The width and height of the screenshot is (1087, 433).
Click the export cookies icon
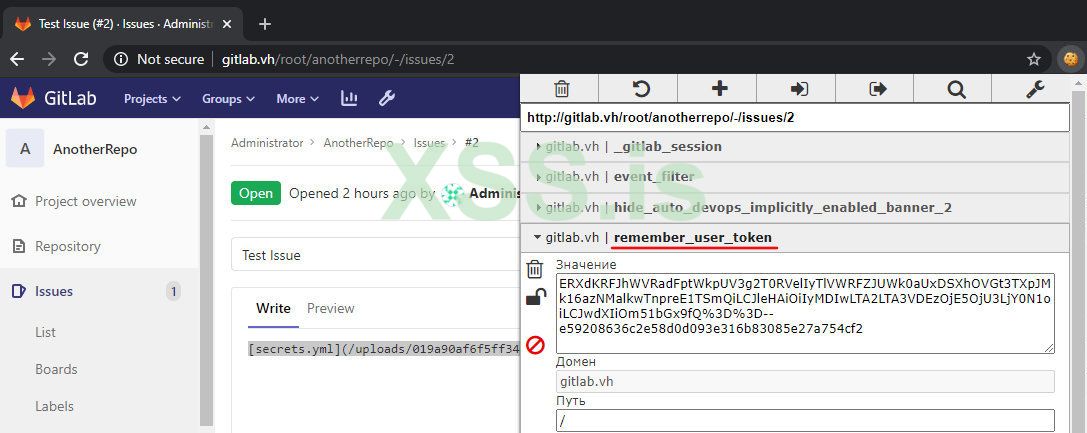(x=878, y=89)
